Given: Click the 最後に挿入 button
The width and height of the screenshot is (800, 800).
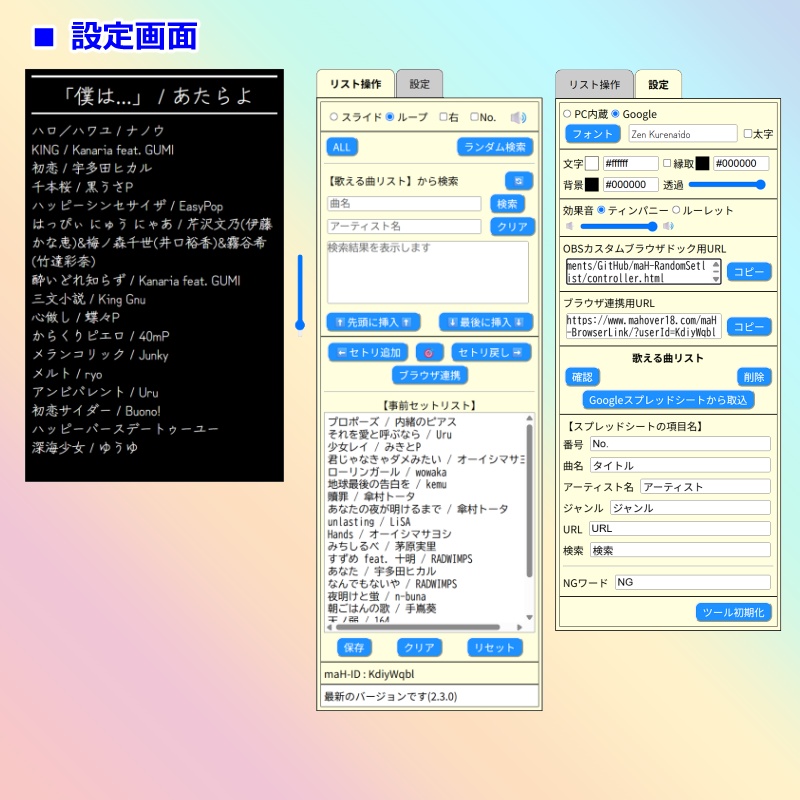Looking at the screenshot, I should pos(486,322).
